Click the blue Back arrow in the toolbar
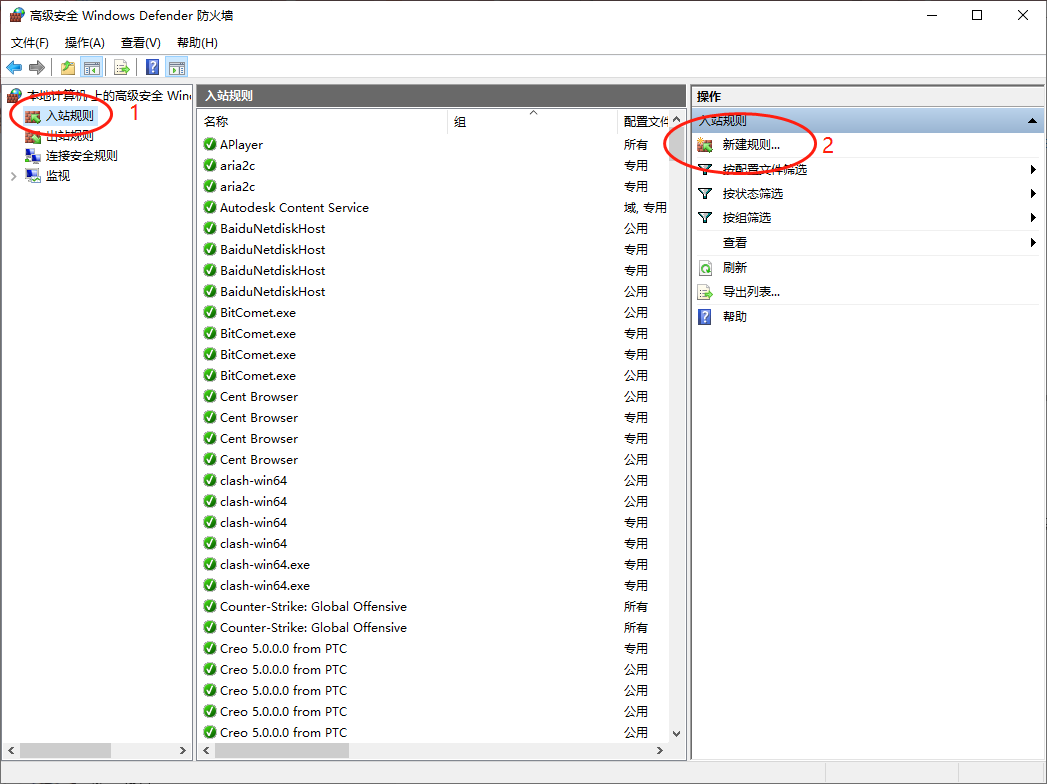The height and width of the screenshot is (784, 1047). [14, 67]
